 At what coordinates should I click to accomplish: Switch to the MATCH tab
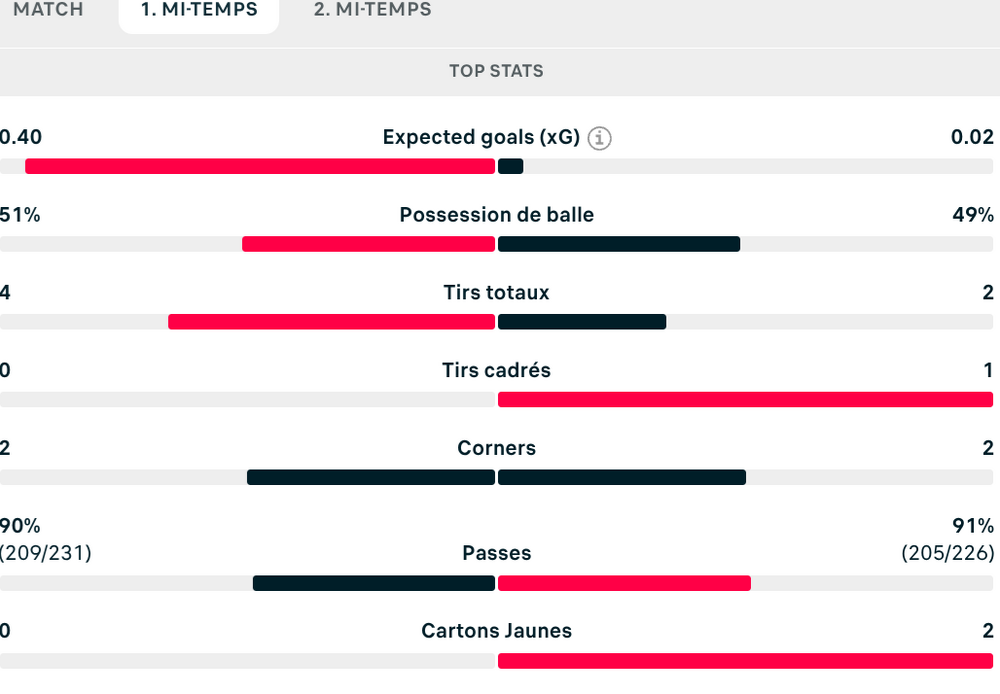48,10
